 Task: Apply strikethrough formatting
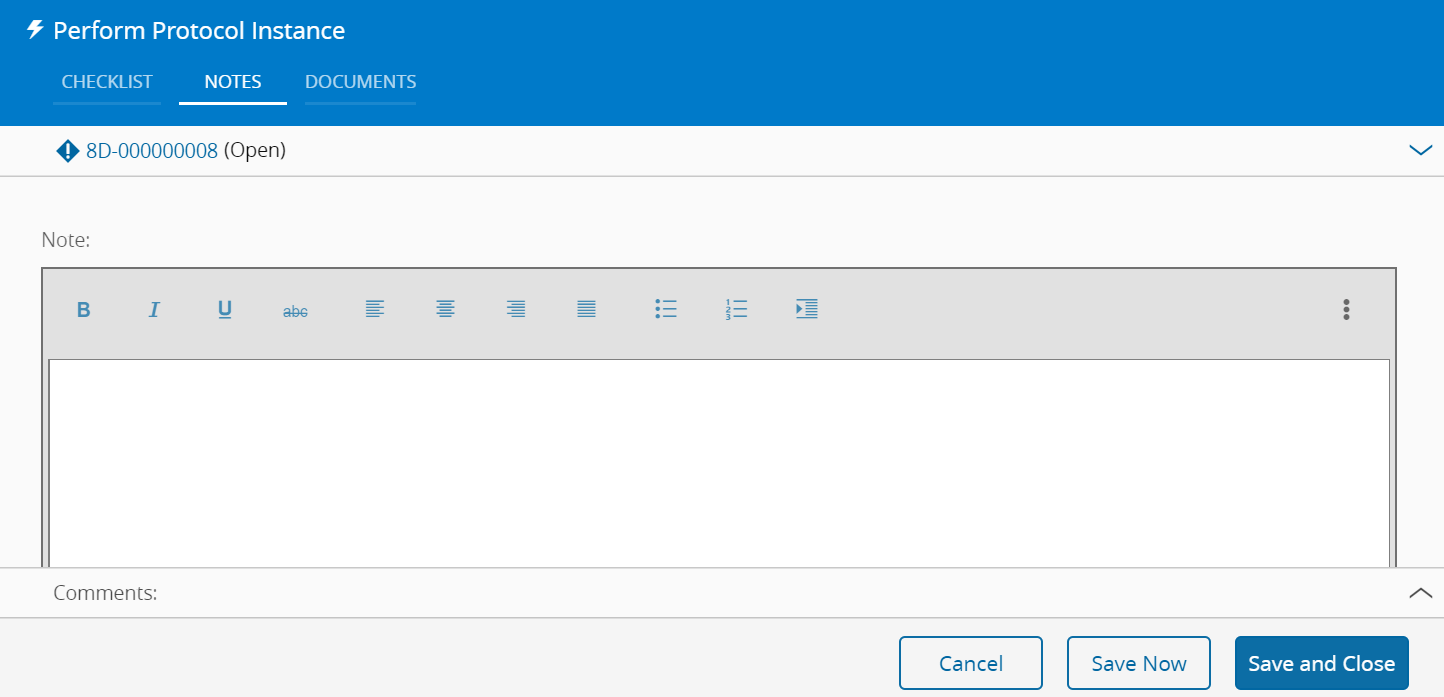coord(295,311)
